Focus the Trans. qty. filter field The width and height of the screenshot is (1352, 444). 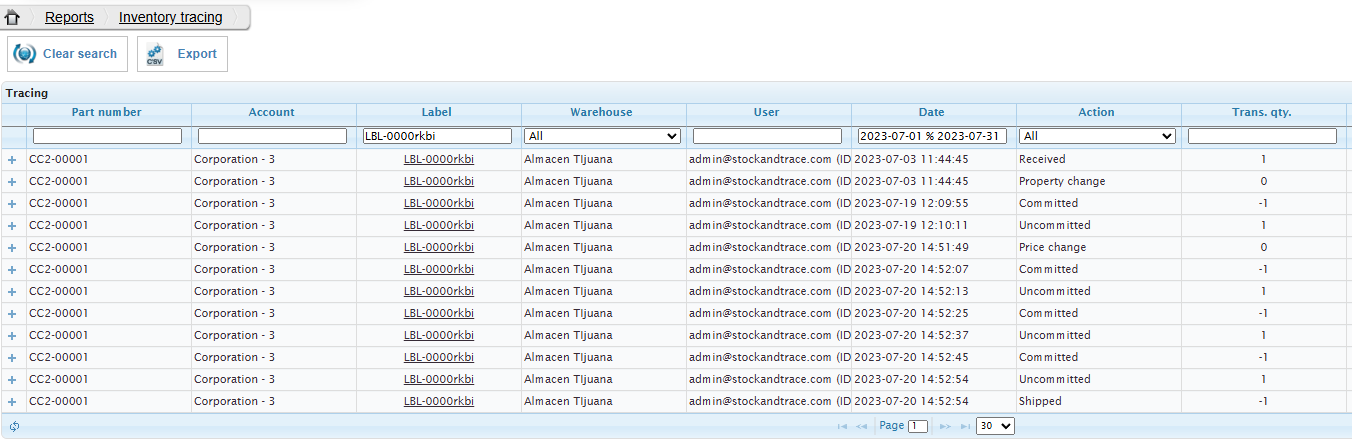pyautogui.click(x=1263, y=136)
